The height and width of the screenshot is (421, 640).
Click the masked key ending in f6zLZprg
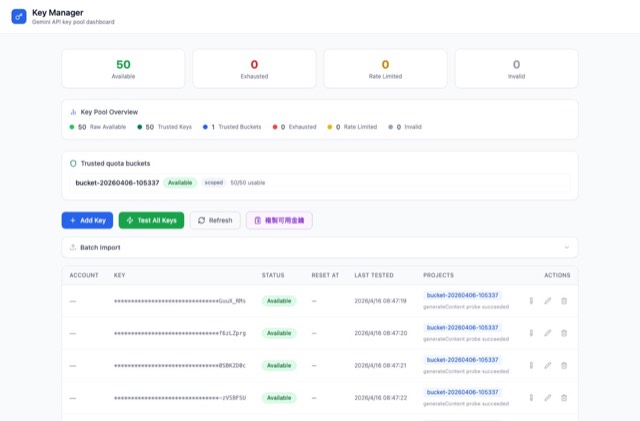click(x=180, y=333)
